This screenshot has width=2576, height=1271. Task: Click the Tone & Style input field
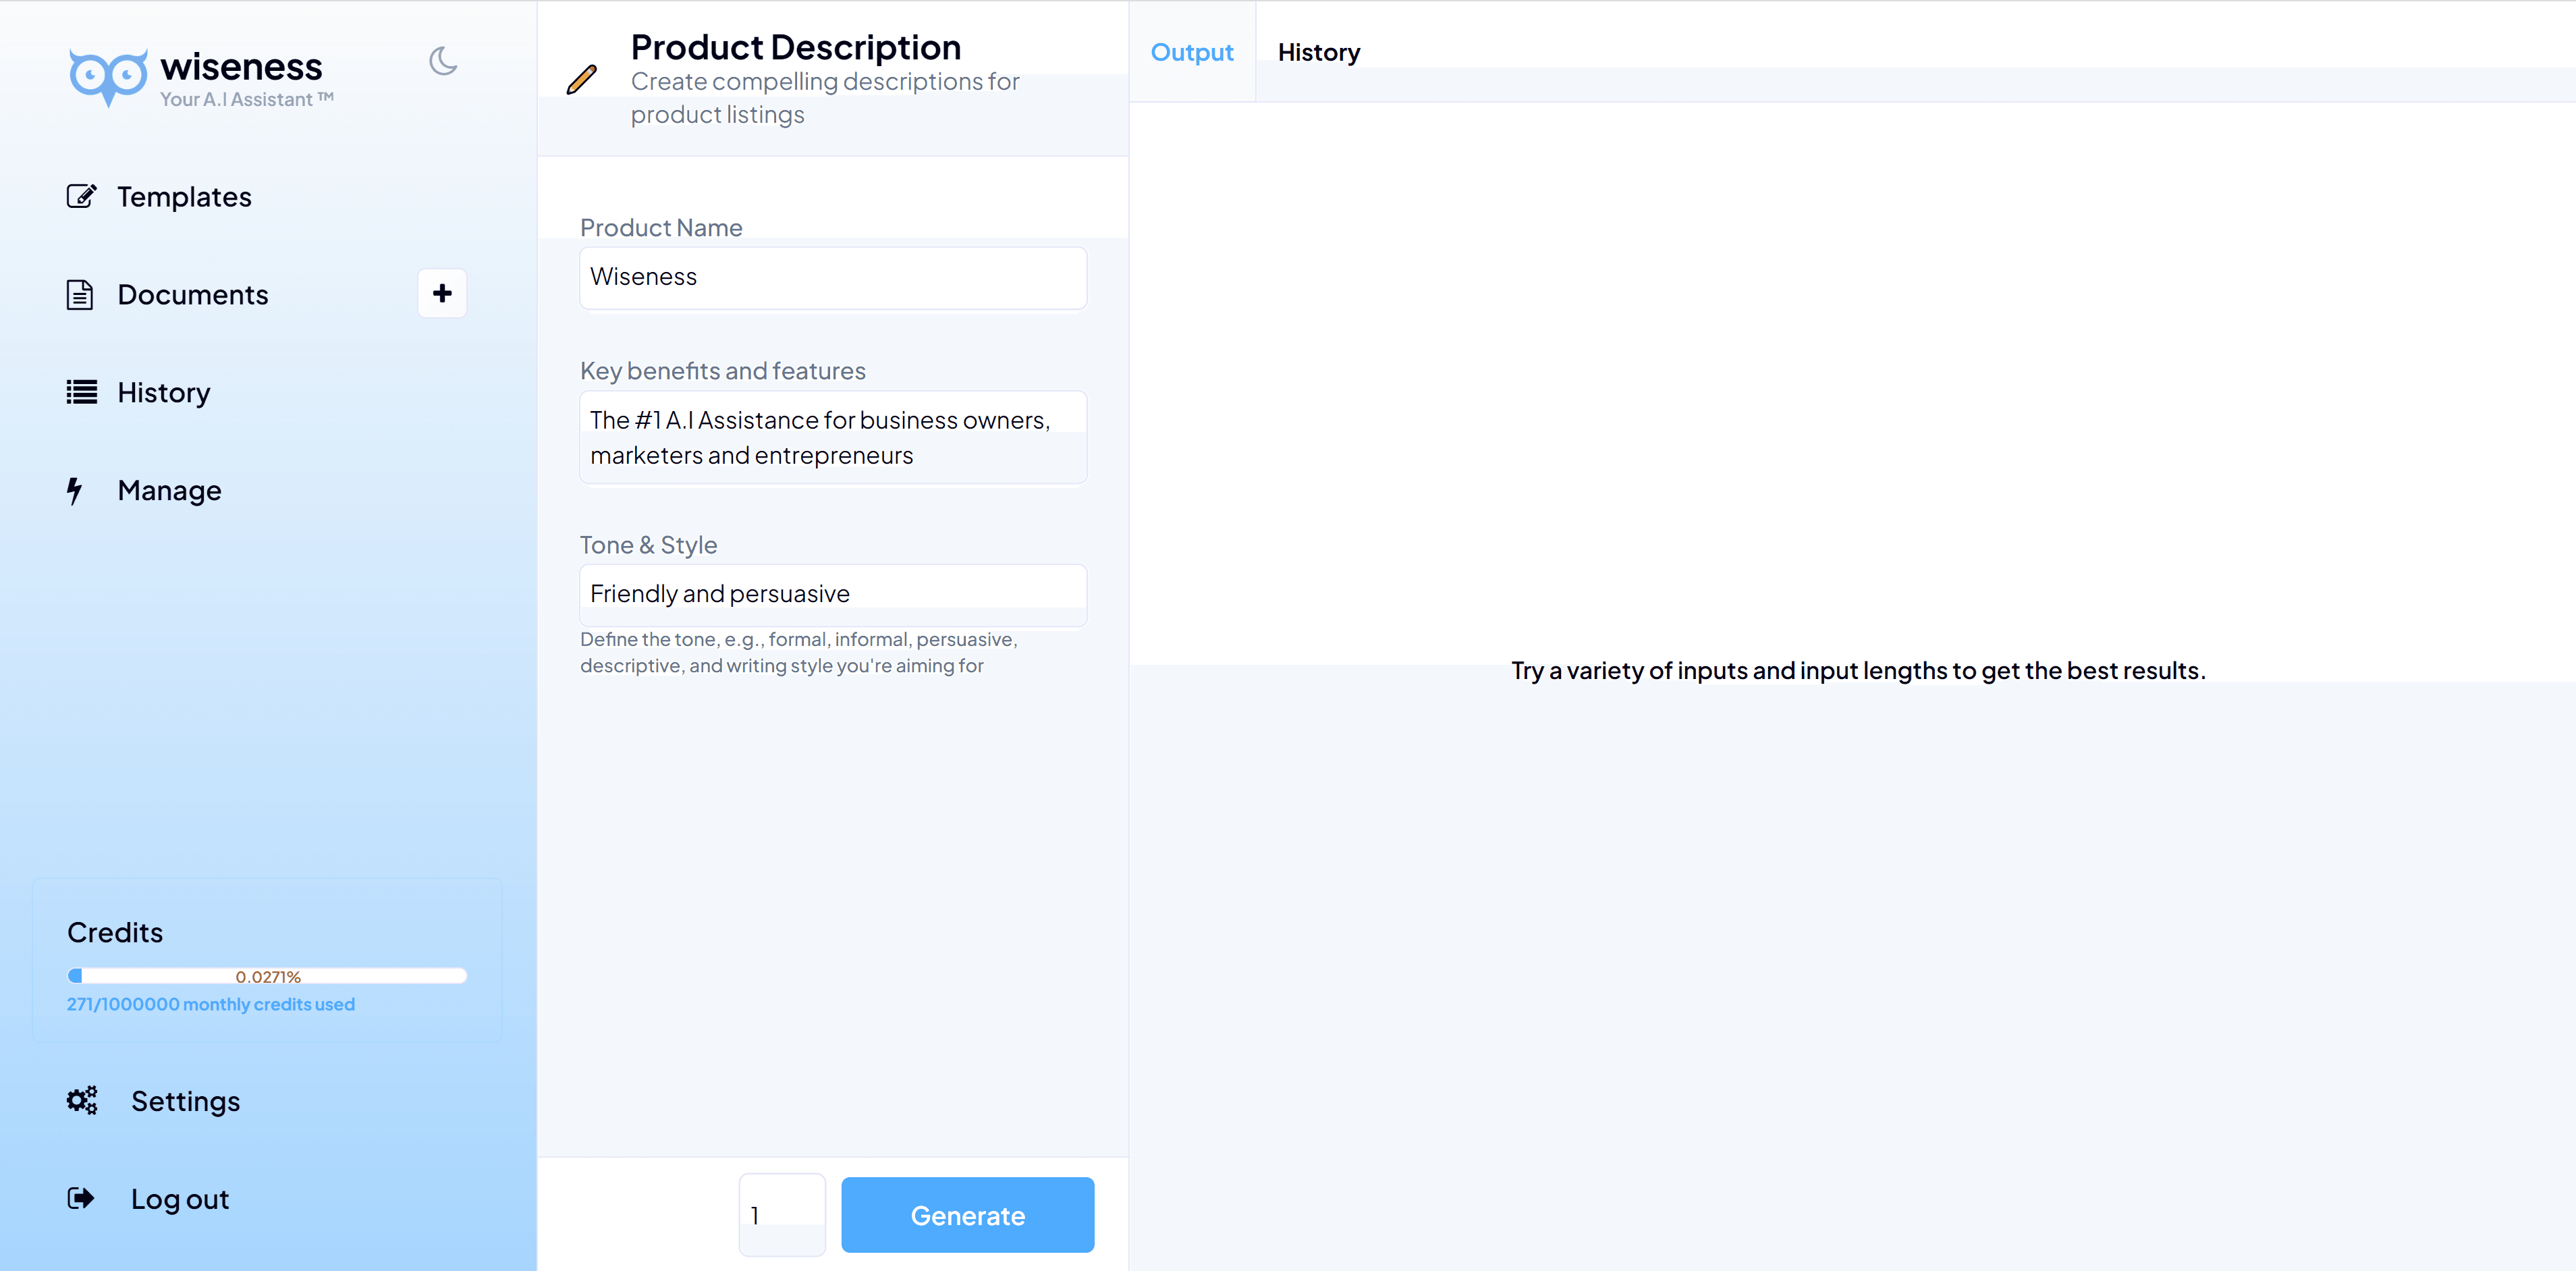click(x=832, y=594)
